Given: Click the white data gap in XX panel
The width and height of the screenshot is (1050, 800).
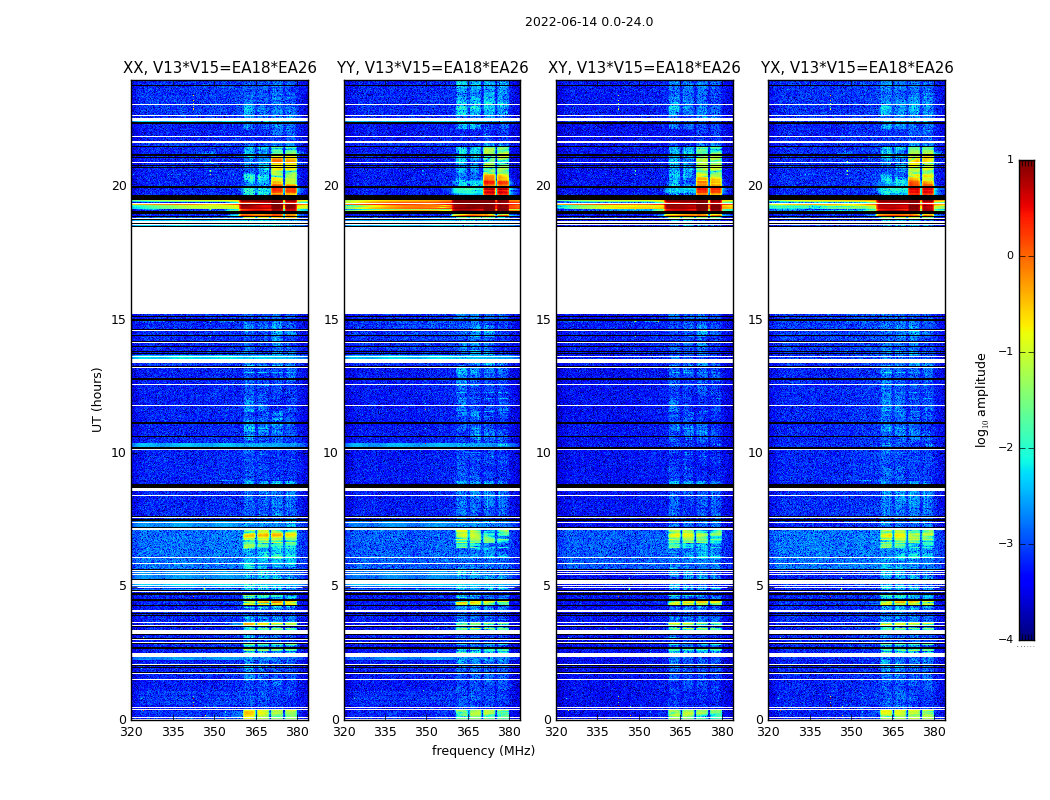Looking at the screenshot, I should tap(219, 270).
